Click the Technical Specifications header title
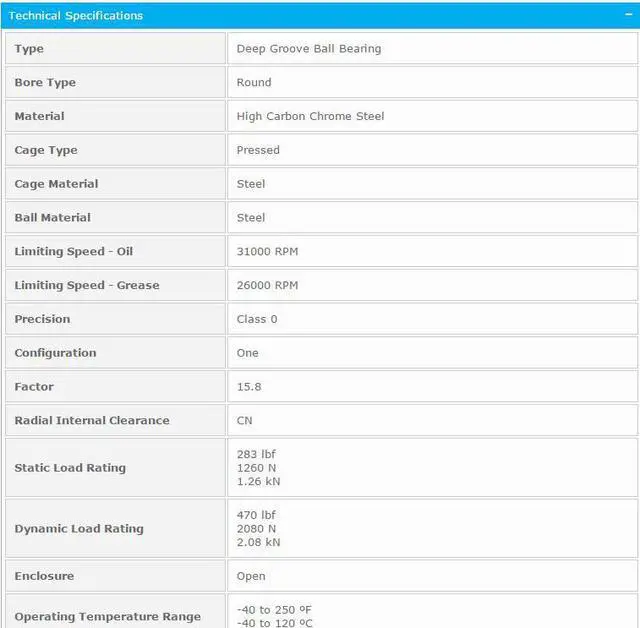The width and height of the screenshot is (640, 628). [76, 16]
